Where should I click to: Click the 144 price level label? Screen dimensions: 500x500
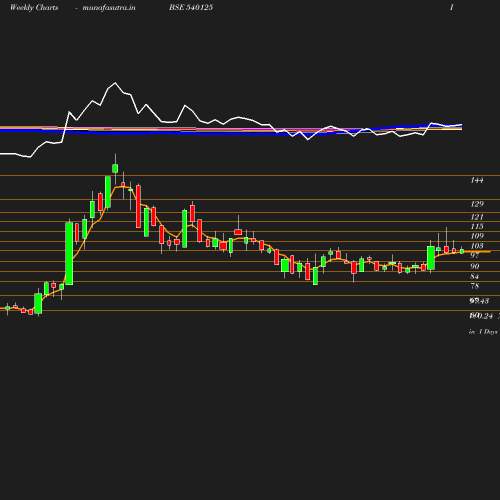click(x=477, y=180)
